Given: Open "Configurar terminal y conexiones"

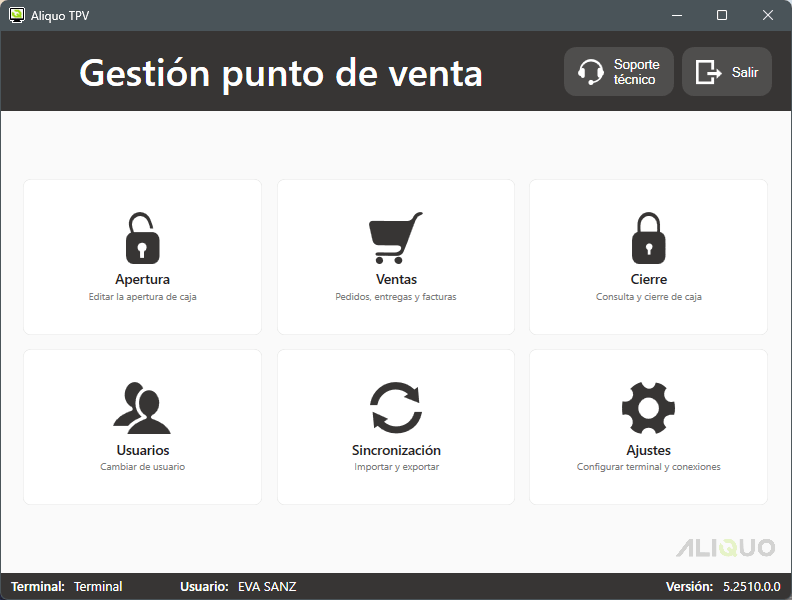Looking at the screenshot, I should point(648,467).
